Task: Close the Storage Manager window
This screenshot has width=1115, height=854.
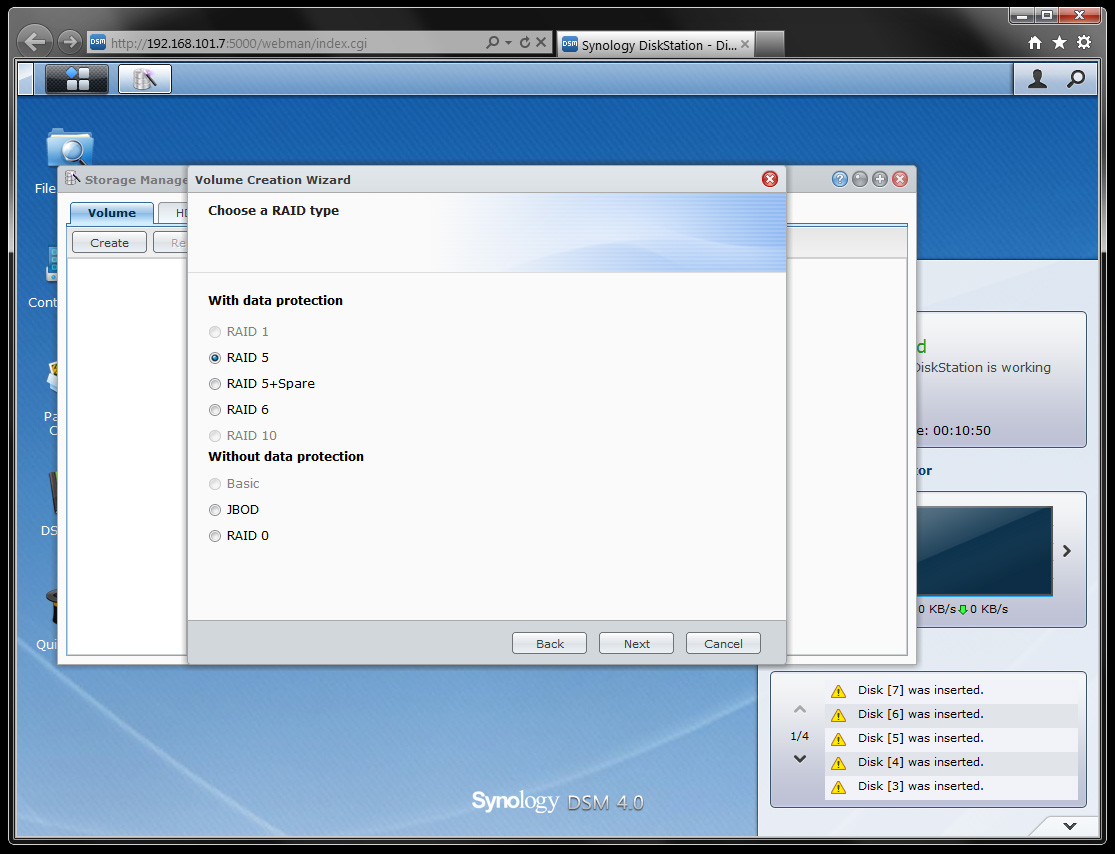Action: [x=900, y=179]
